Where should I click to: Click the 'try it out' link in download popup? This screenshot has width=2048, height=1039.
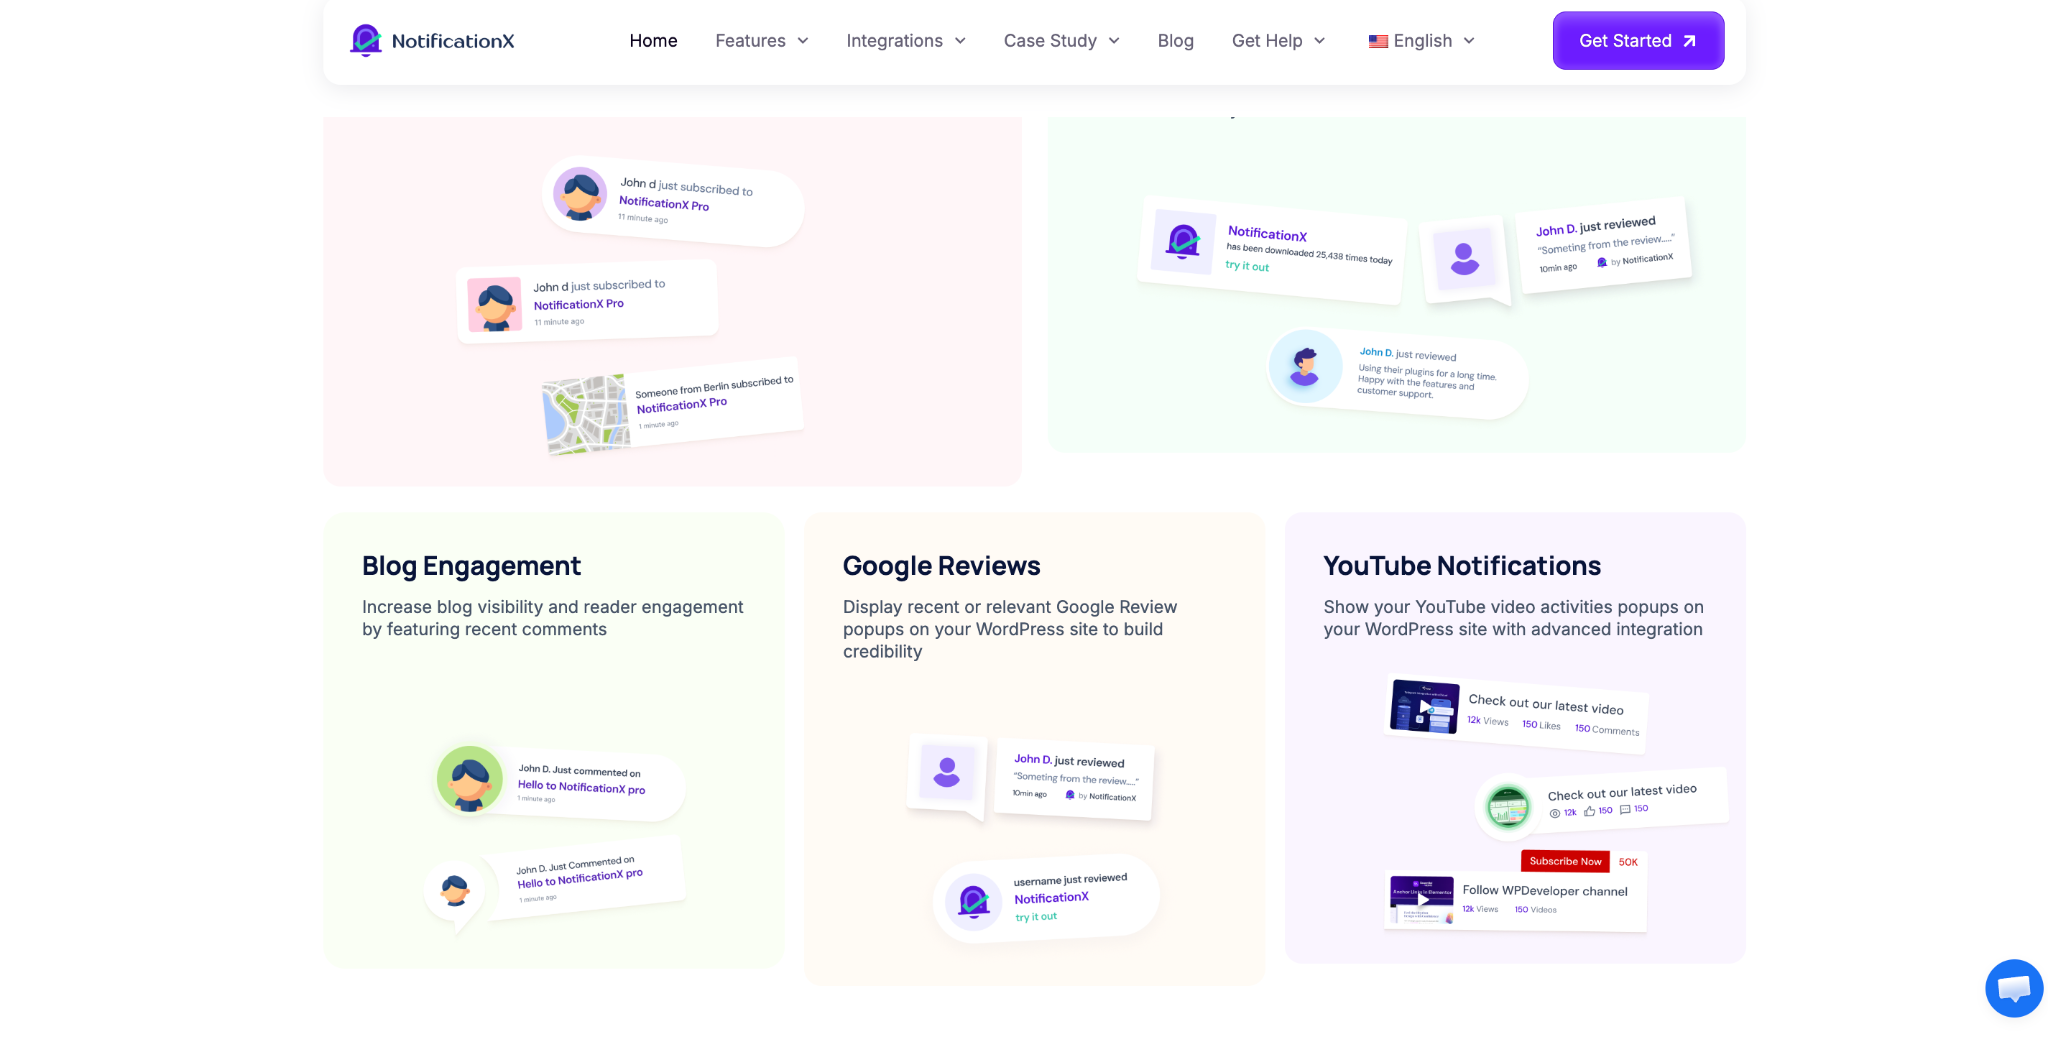[x=1247, y=266]
